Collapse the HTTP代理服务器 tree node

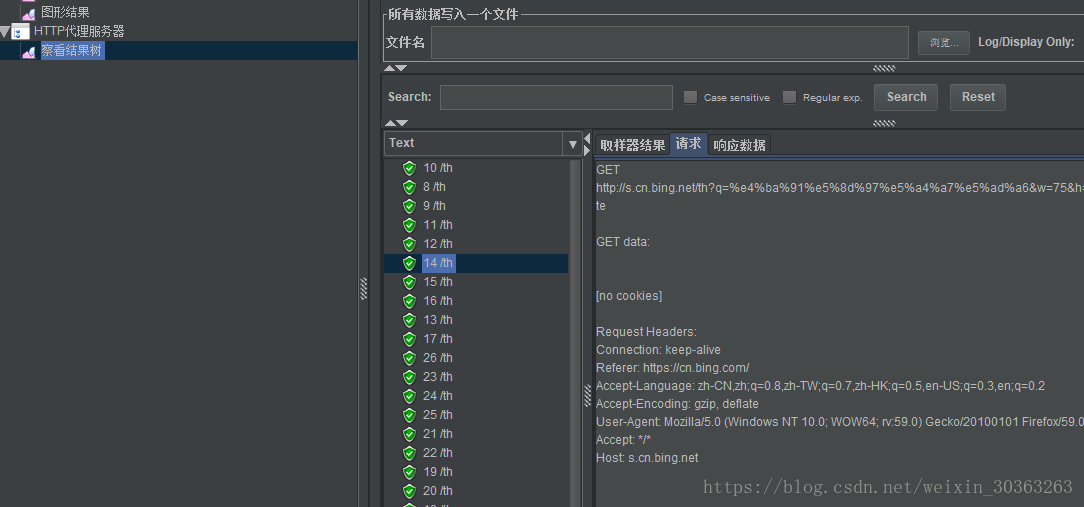pos(6,32)
